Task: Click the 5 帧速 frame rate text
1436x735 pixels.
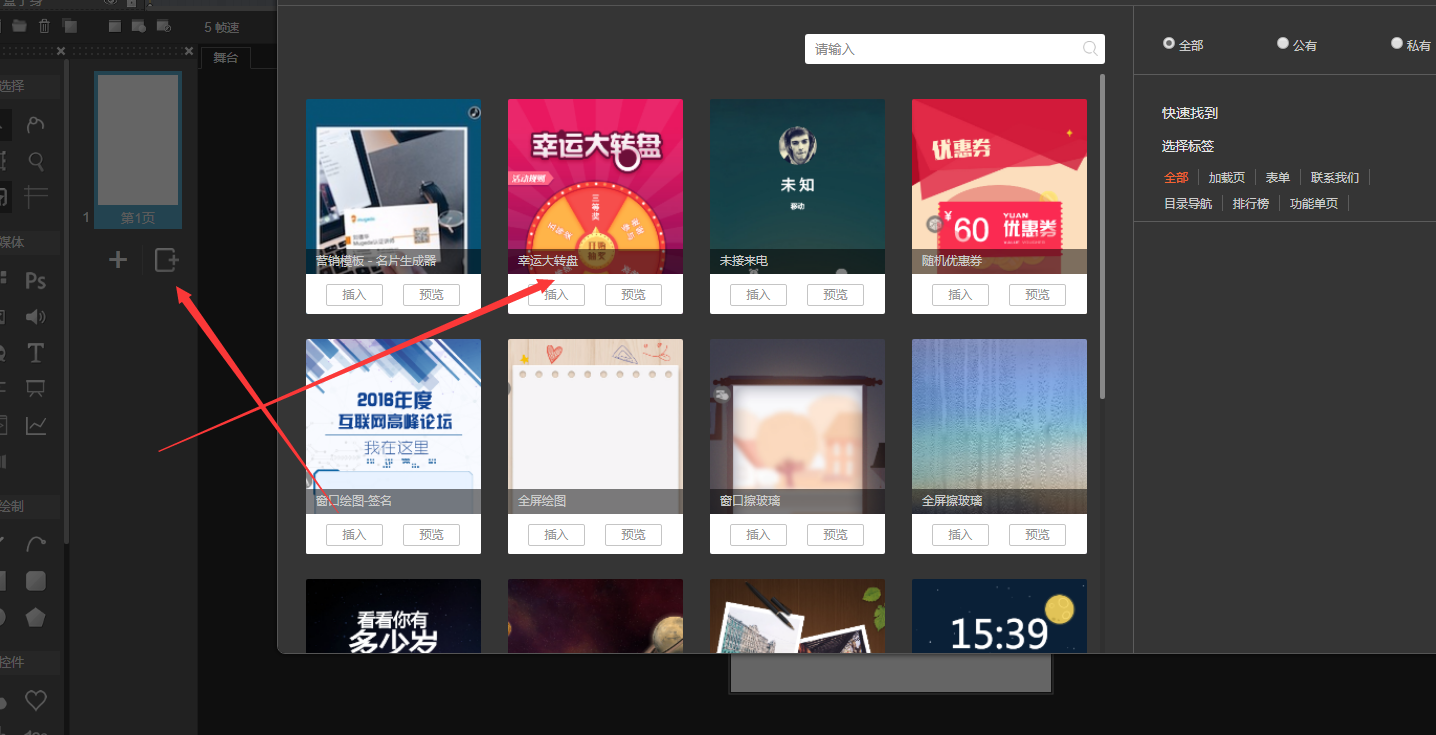Action: click(x=222, y=27)
